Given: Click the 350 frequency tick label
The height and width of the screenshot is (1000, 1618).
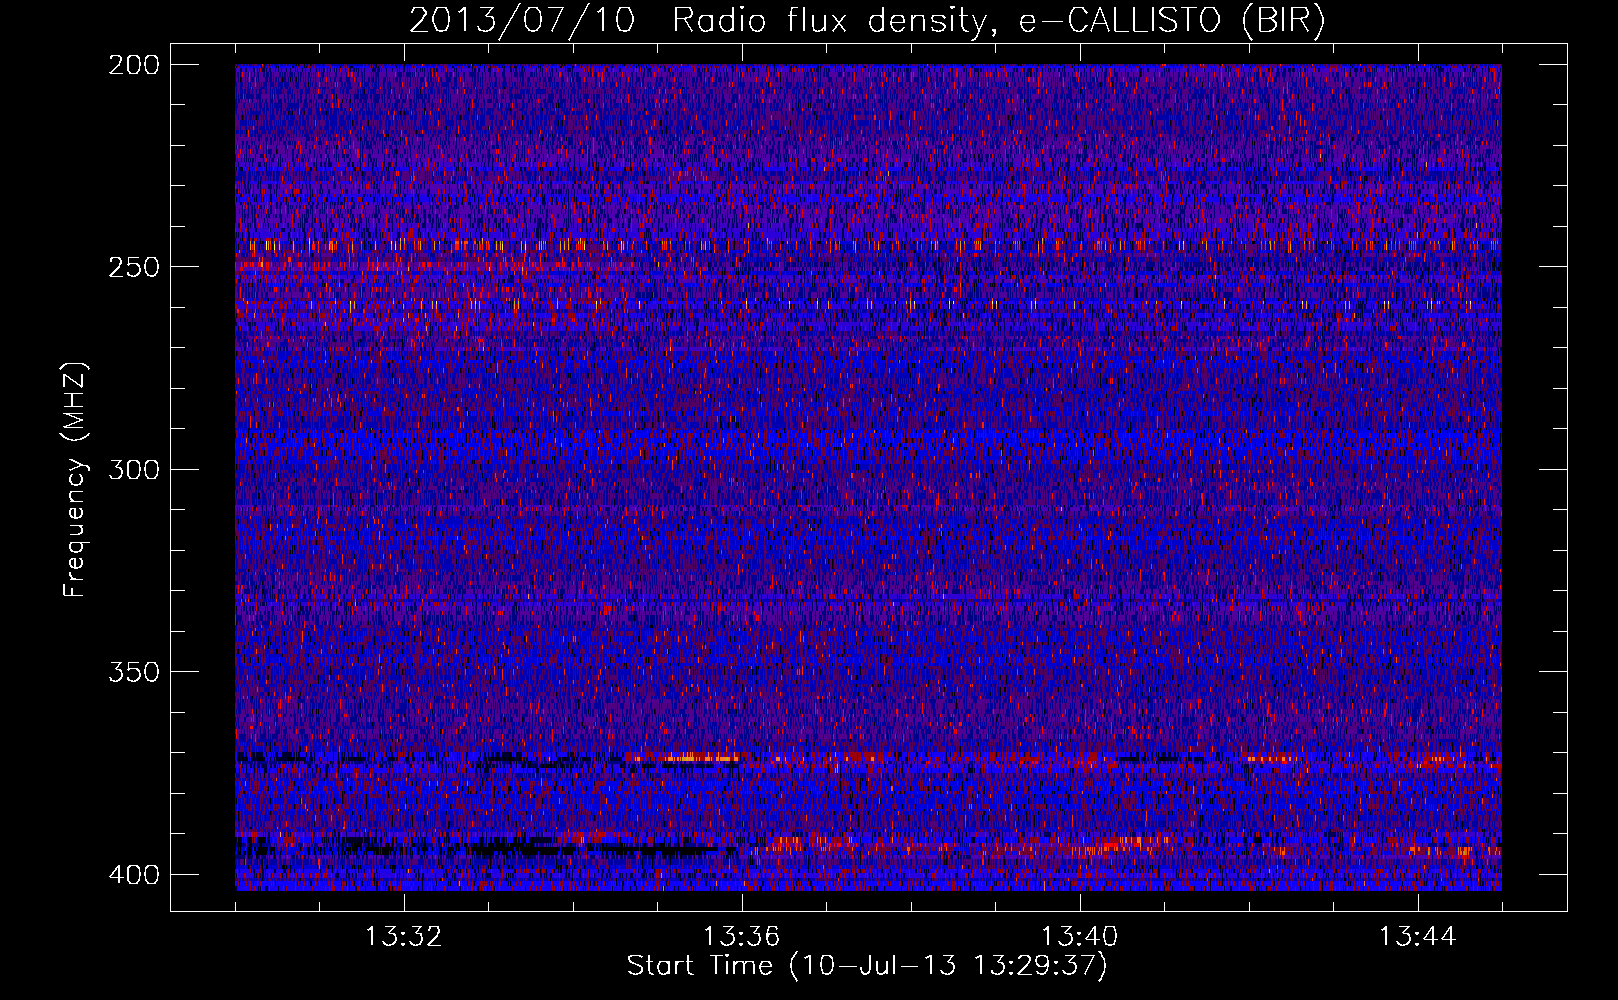Looking at the screenshot, I should coord(133,671).
